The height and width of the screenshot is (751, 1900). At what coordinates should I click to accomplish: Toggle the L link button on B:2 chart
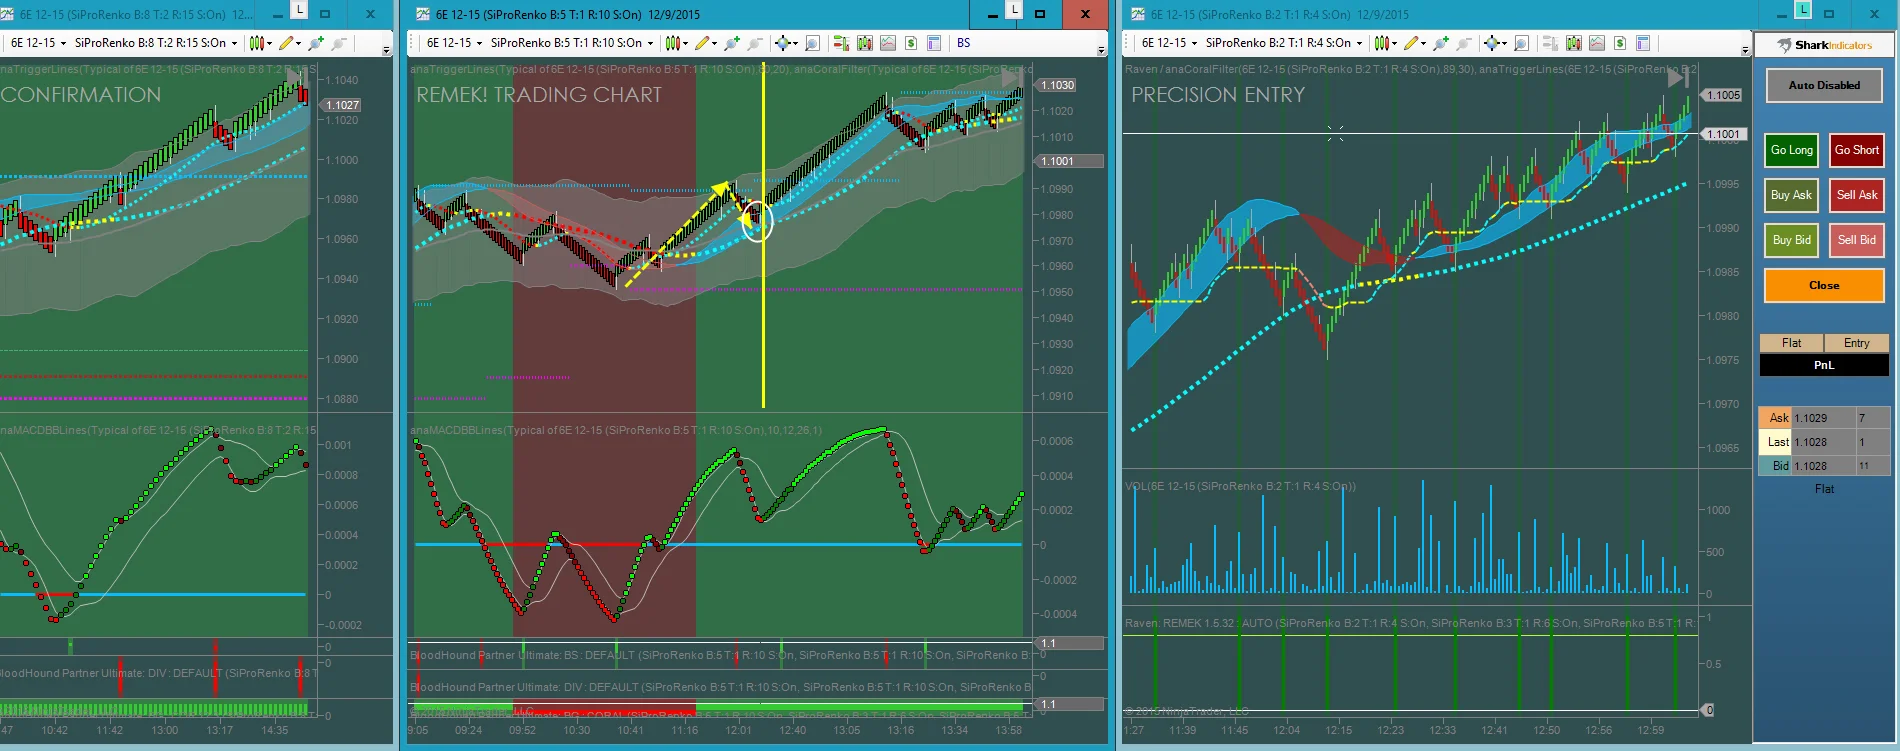[1803, 9]
